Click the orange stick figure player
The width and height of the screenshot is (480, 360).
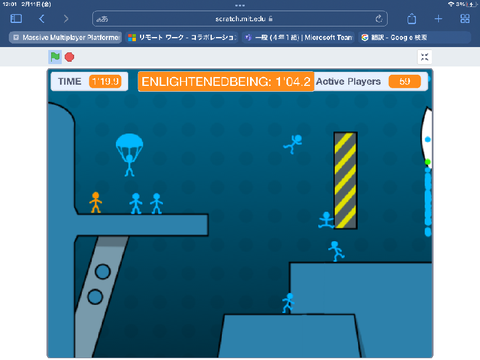point(96,202)
